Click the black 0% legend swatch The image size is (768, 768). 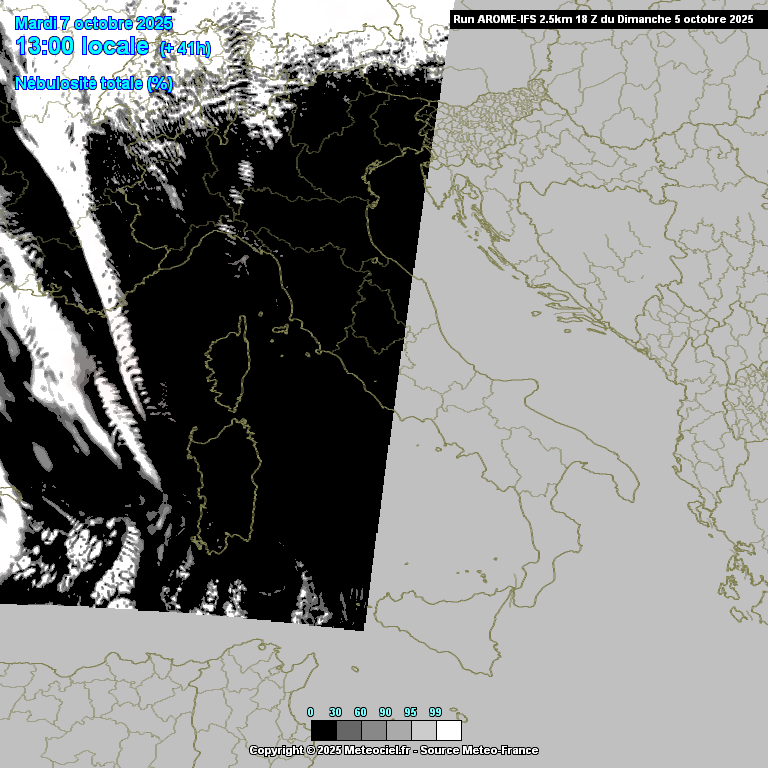pyautogui.click(x=323, y=730)
